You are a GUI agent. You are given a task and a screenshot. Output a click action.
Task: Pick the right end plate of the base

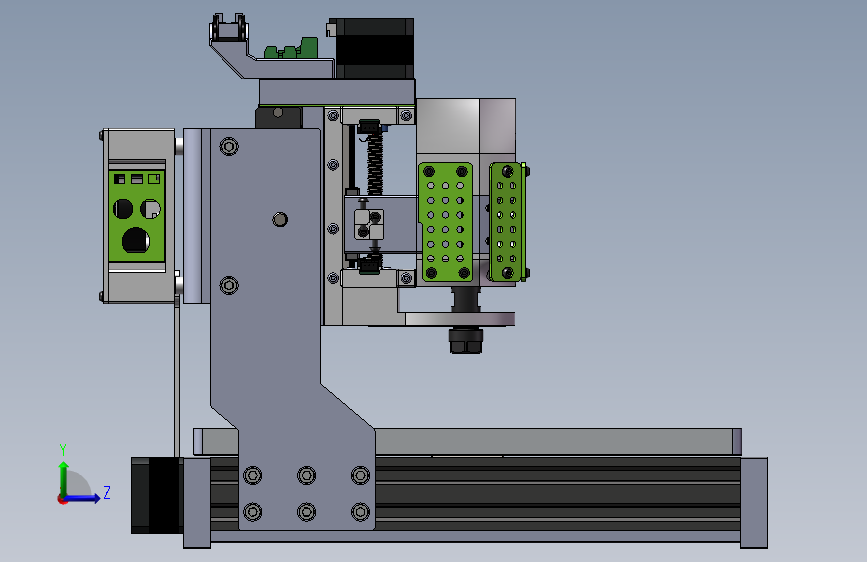coord(754,503)
